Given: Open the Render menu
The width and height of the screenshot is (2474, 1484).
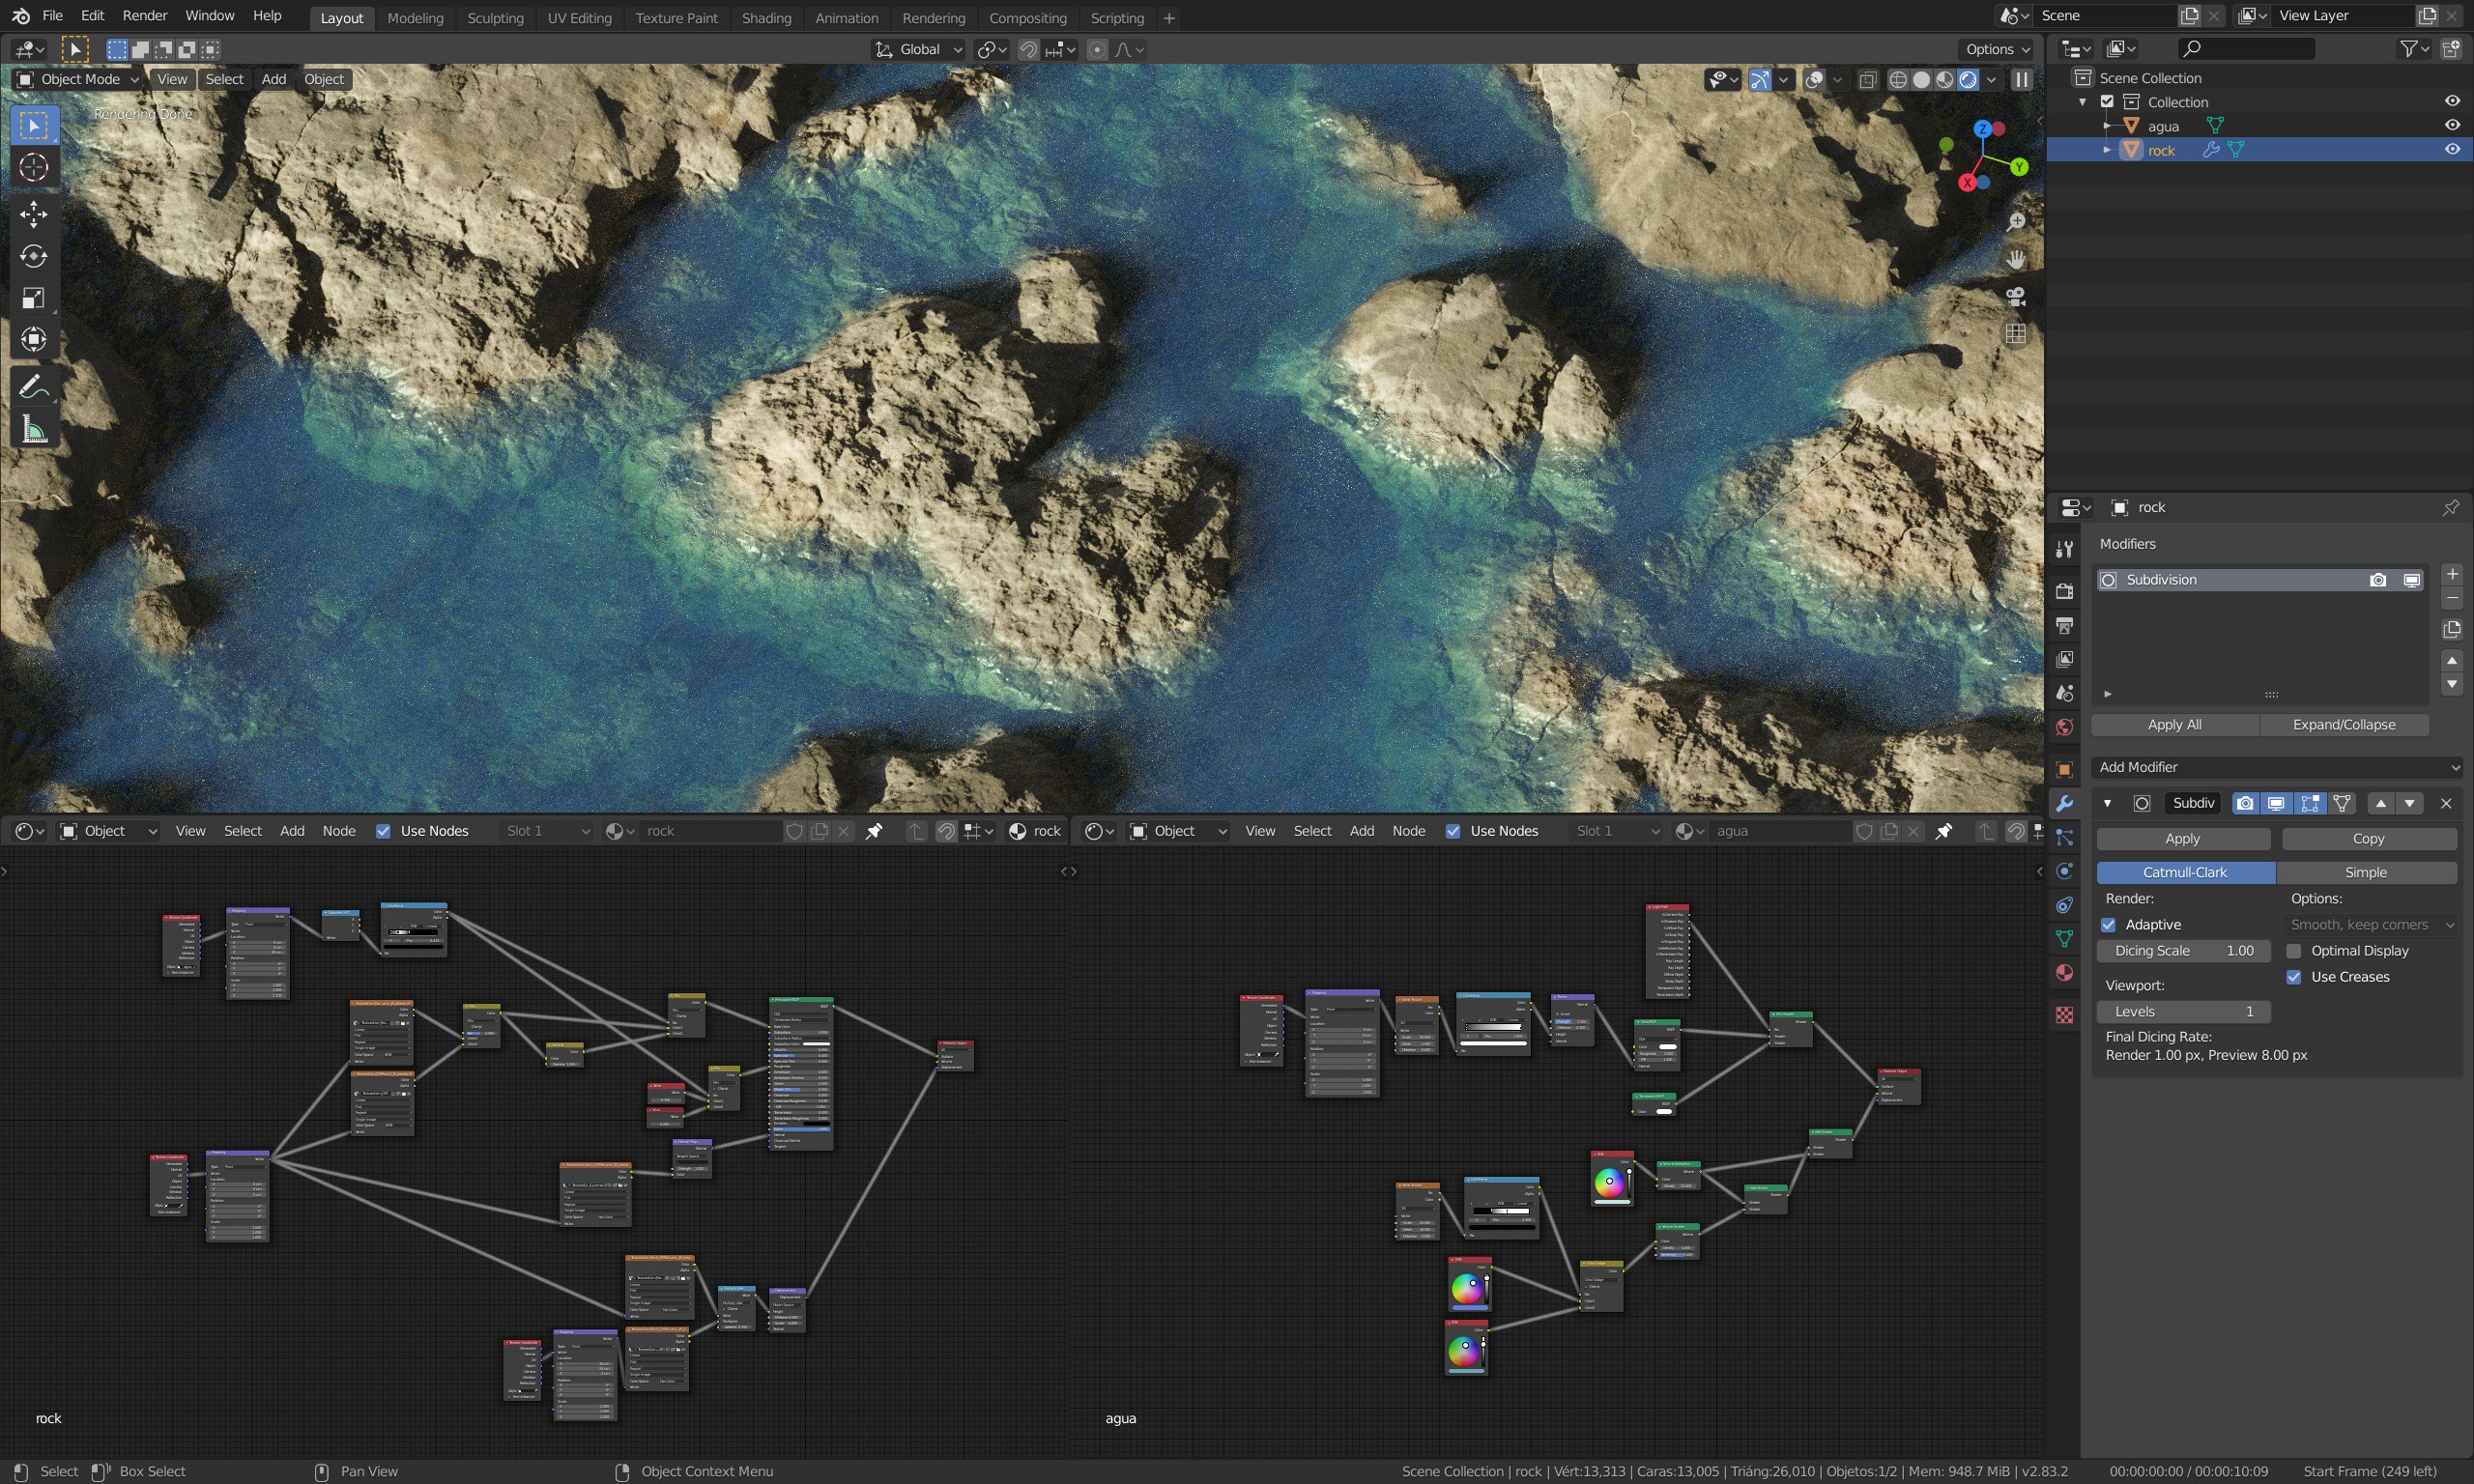Looking at the screenshot, I should [x=144, y=16].
